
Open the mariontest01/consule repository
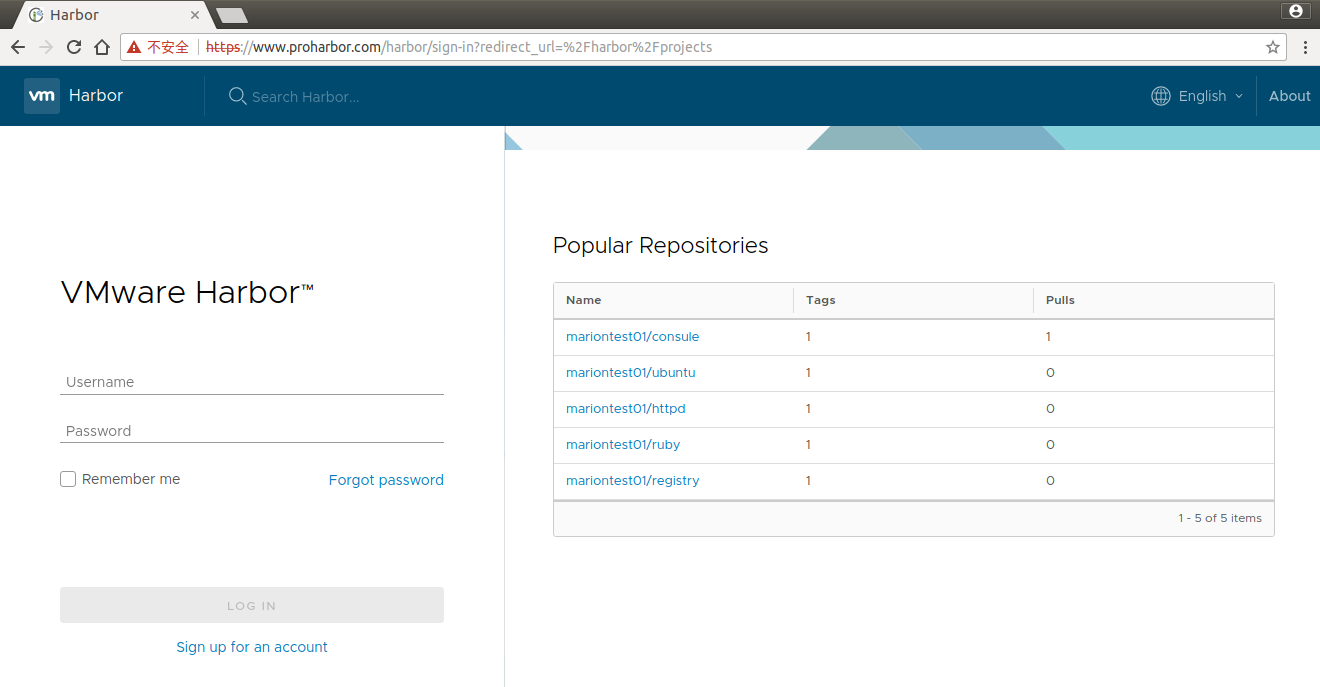[632, 337]
